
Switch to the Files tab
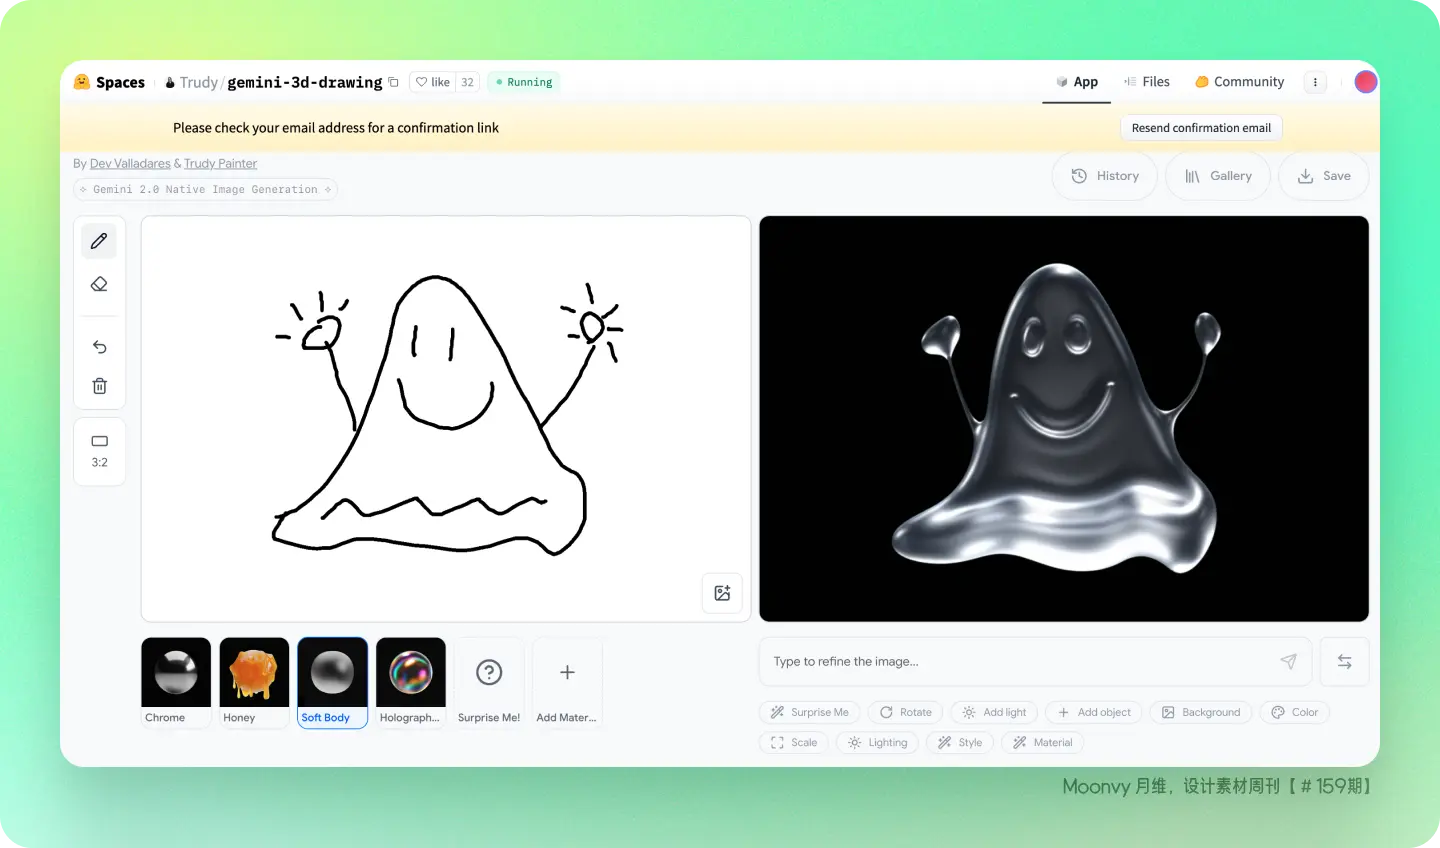(1146, 82)
